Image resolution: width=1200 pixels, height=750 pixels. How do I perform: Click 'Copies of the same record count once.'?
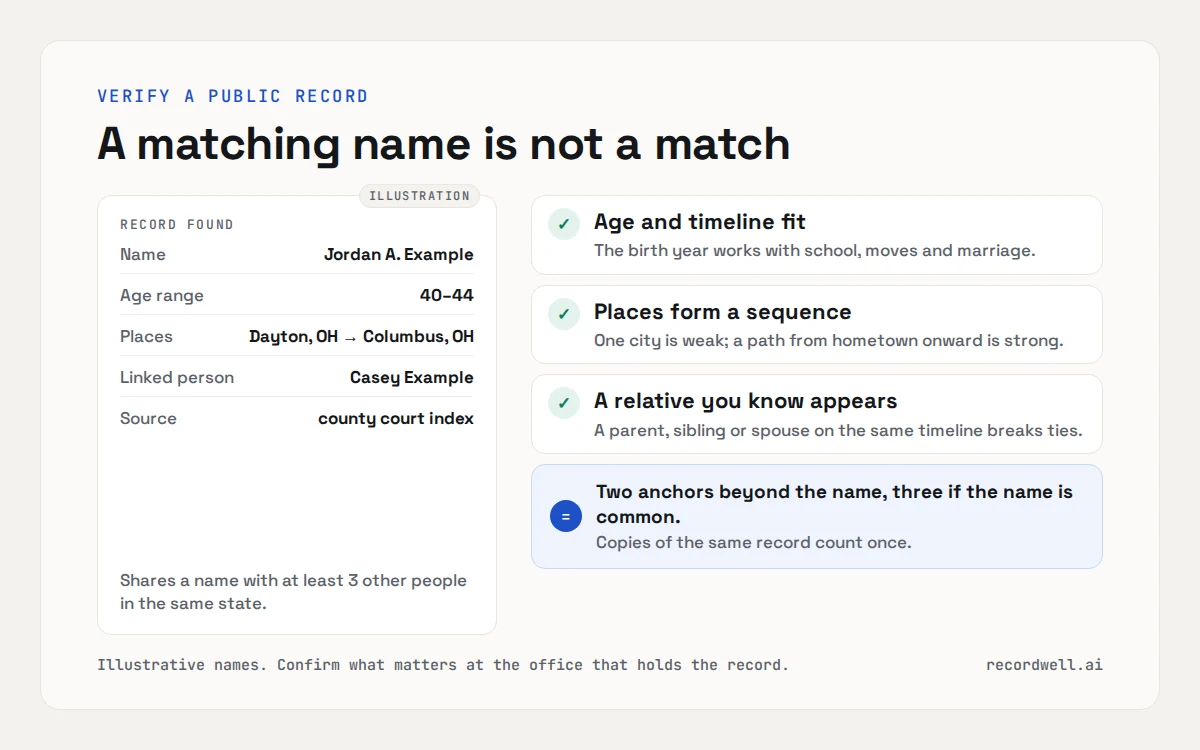(x=754, y=543)
